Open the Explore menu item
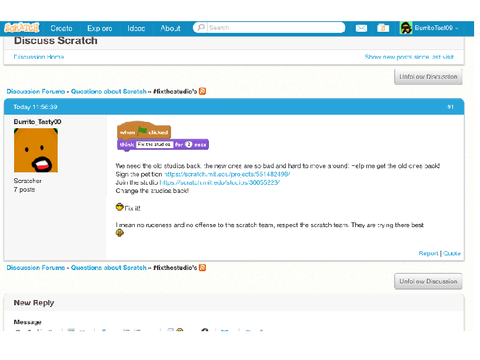 pyautogui.click(x=100, y=28)
